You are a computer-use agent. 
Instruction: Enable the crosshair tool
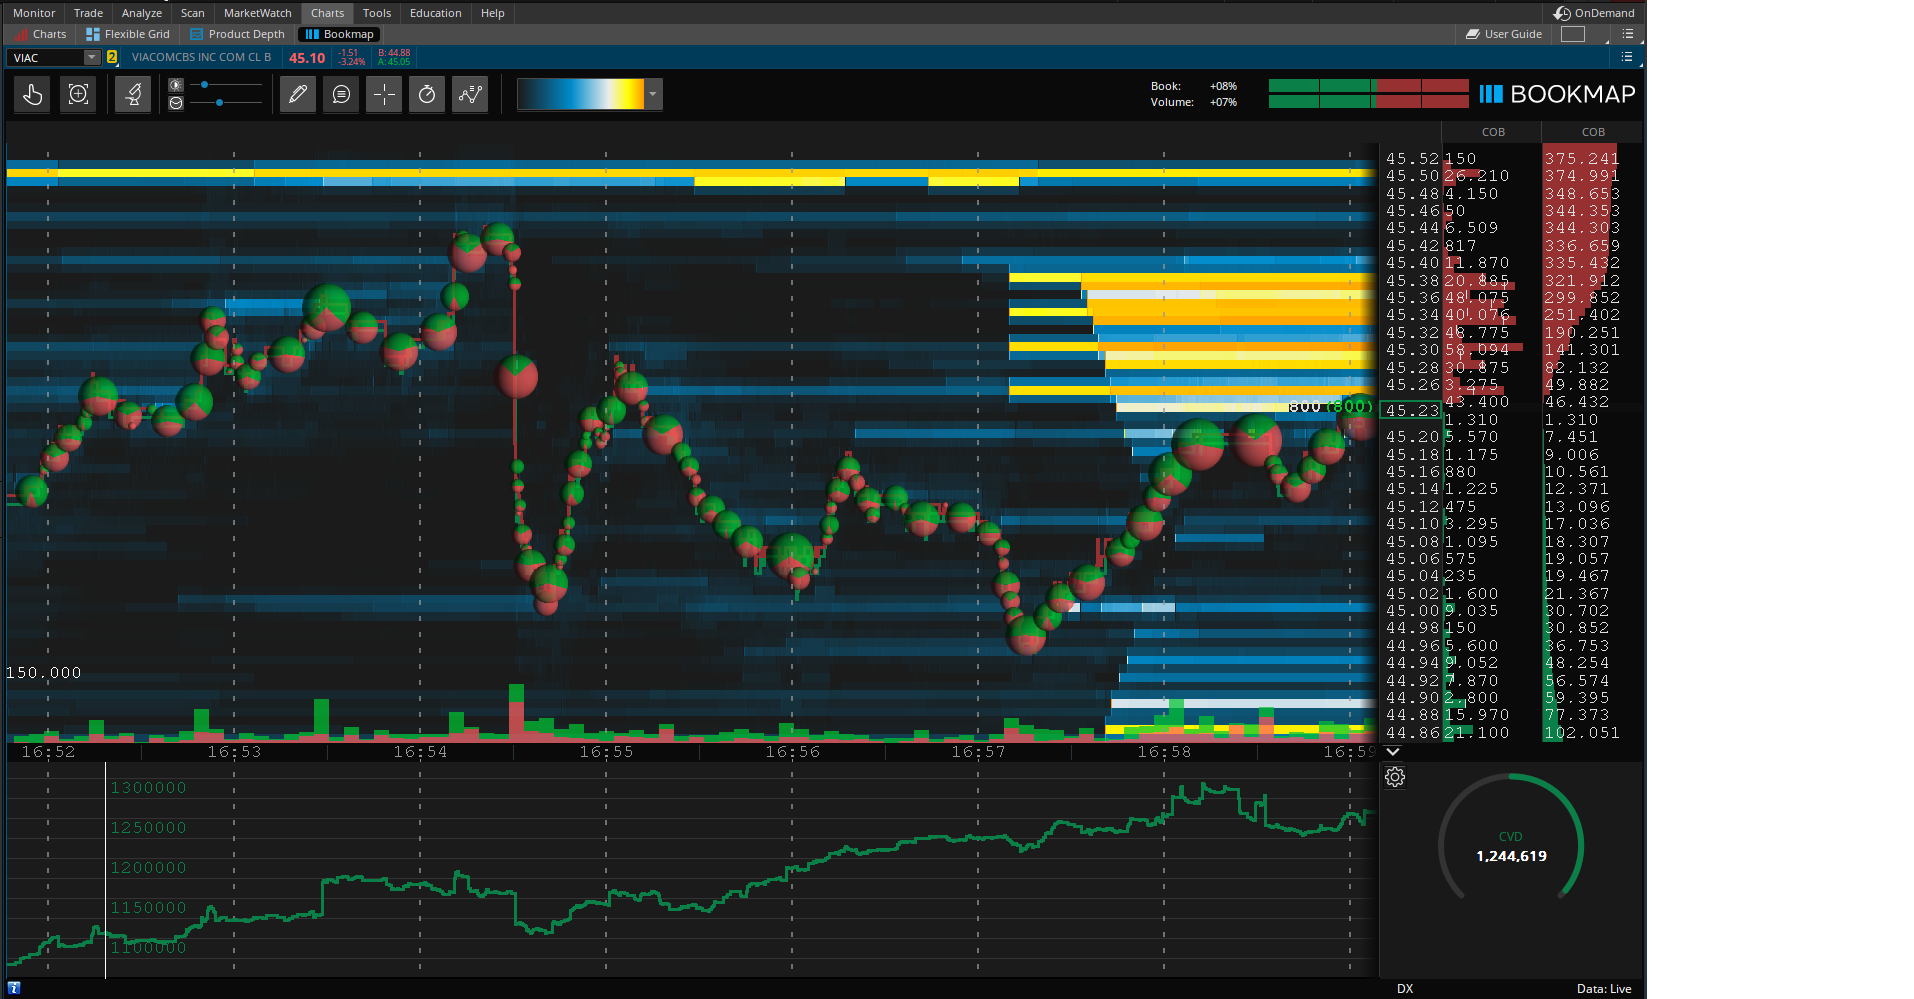point(384,95)
